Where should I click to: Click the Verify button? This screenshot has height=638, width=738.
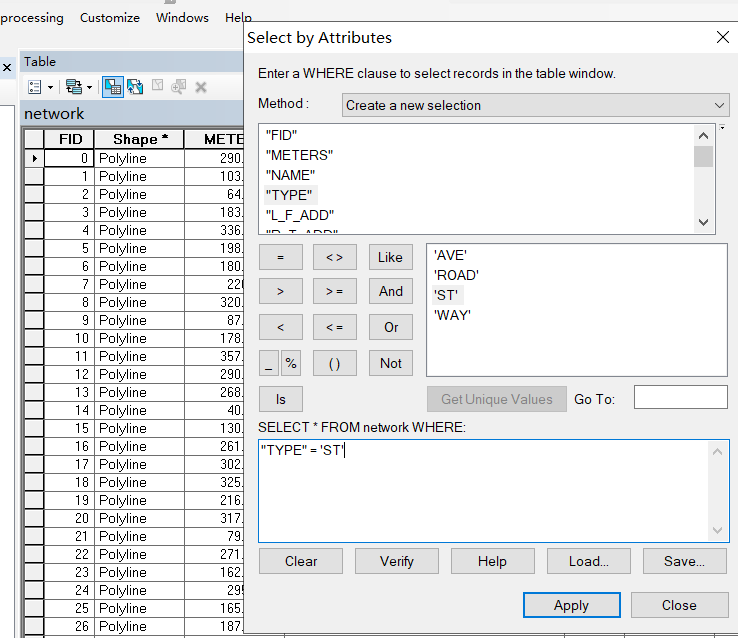397,561
